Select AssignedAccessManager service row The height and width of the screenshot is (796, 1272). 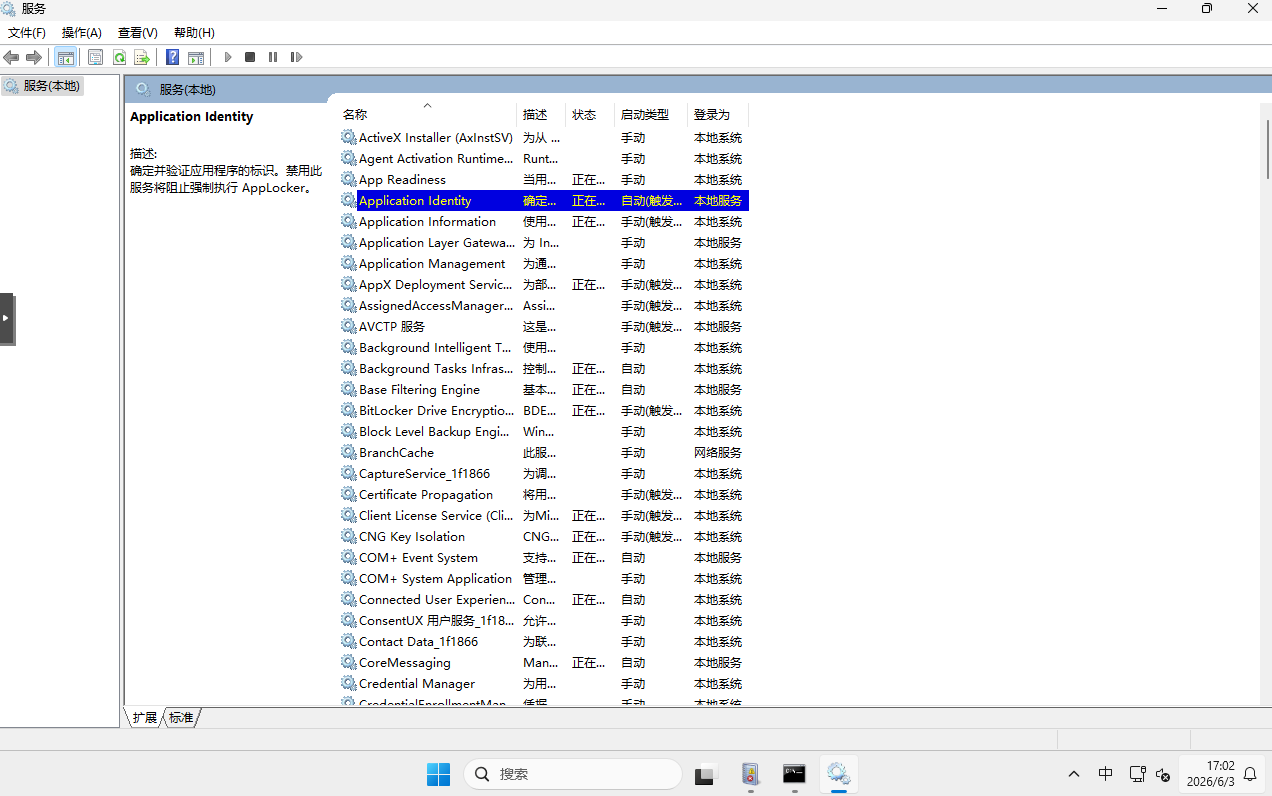544,305
